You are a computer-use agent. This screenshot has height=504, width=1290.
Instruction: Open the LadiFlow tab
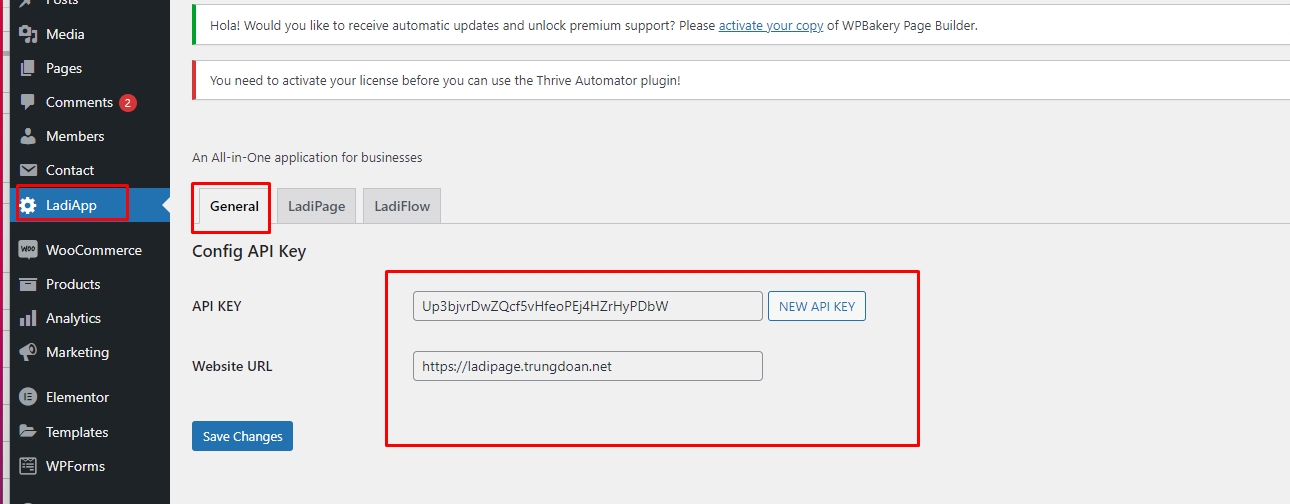pos(402,206)
